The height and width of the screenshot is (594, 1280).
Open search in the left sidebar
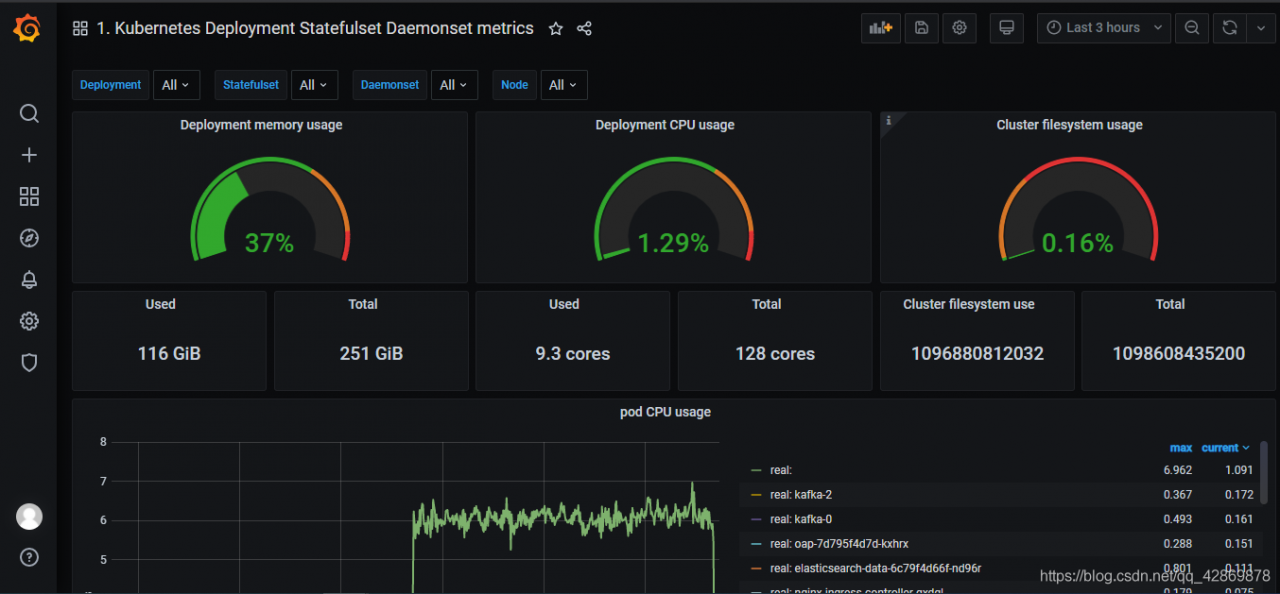[29, 113]
